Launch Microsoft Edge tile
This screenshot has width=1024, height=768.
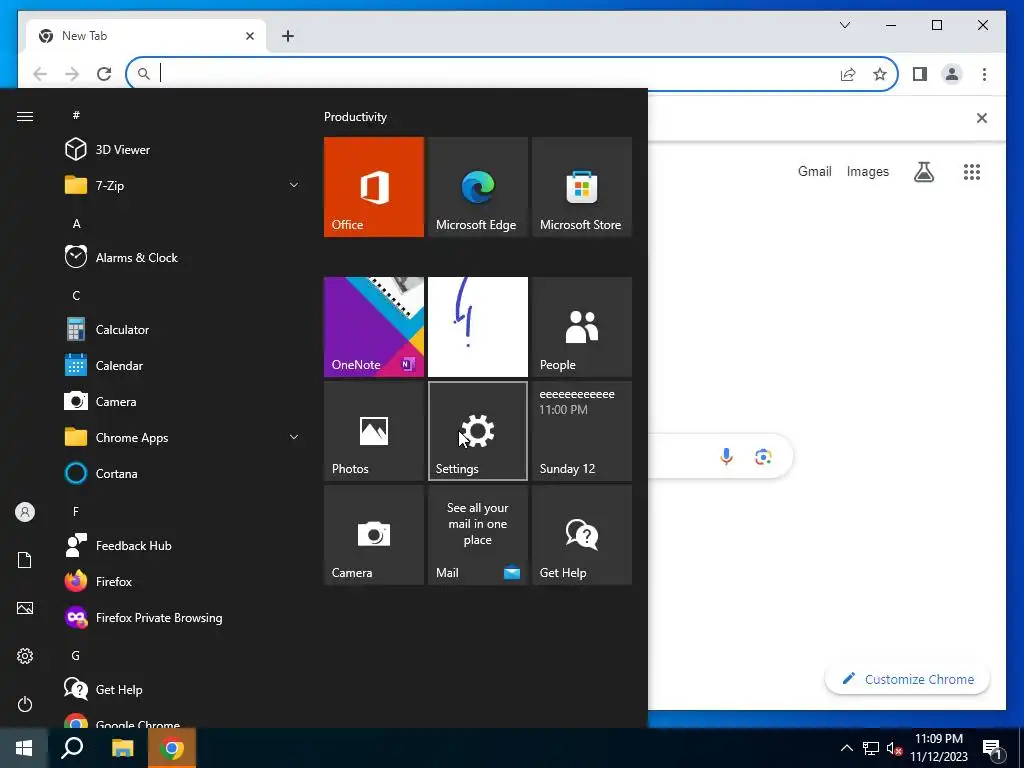[477, 187]
